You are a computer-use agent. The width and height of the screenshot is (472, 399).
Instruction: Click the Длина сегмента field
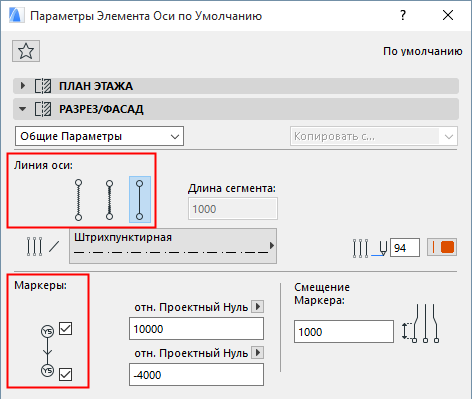pyautogui.click(x=233, y=209)
